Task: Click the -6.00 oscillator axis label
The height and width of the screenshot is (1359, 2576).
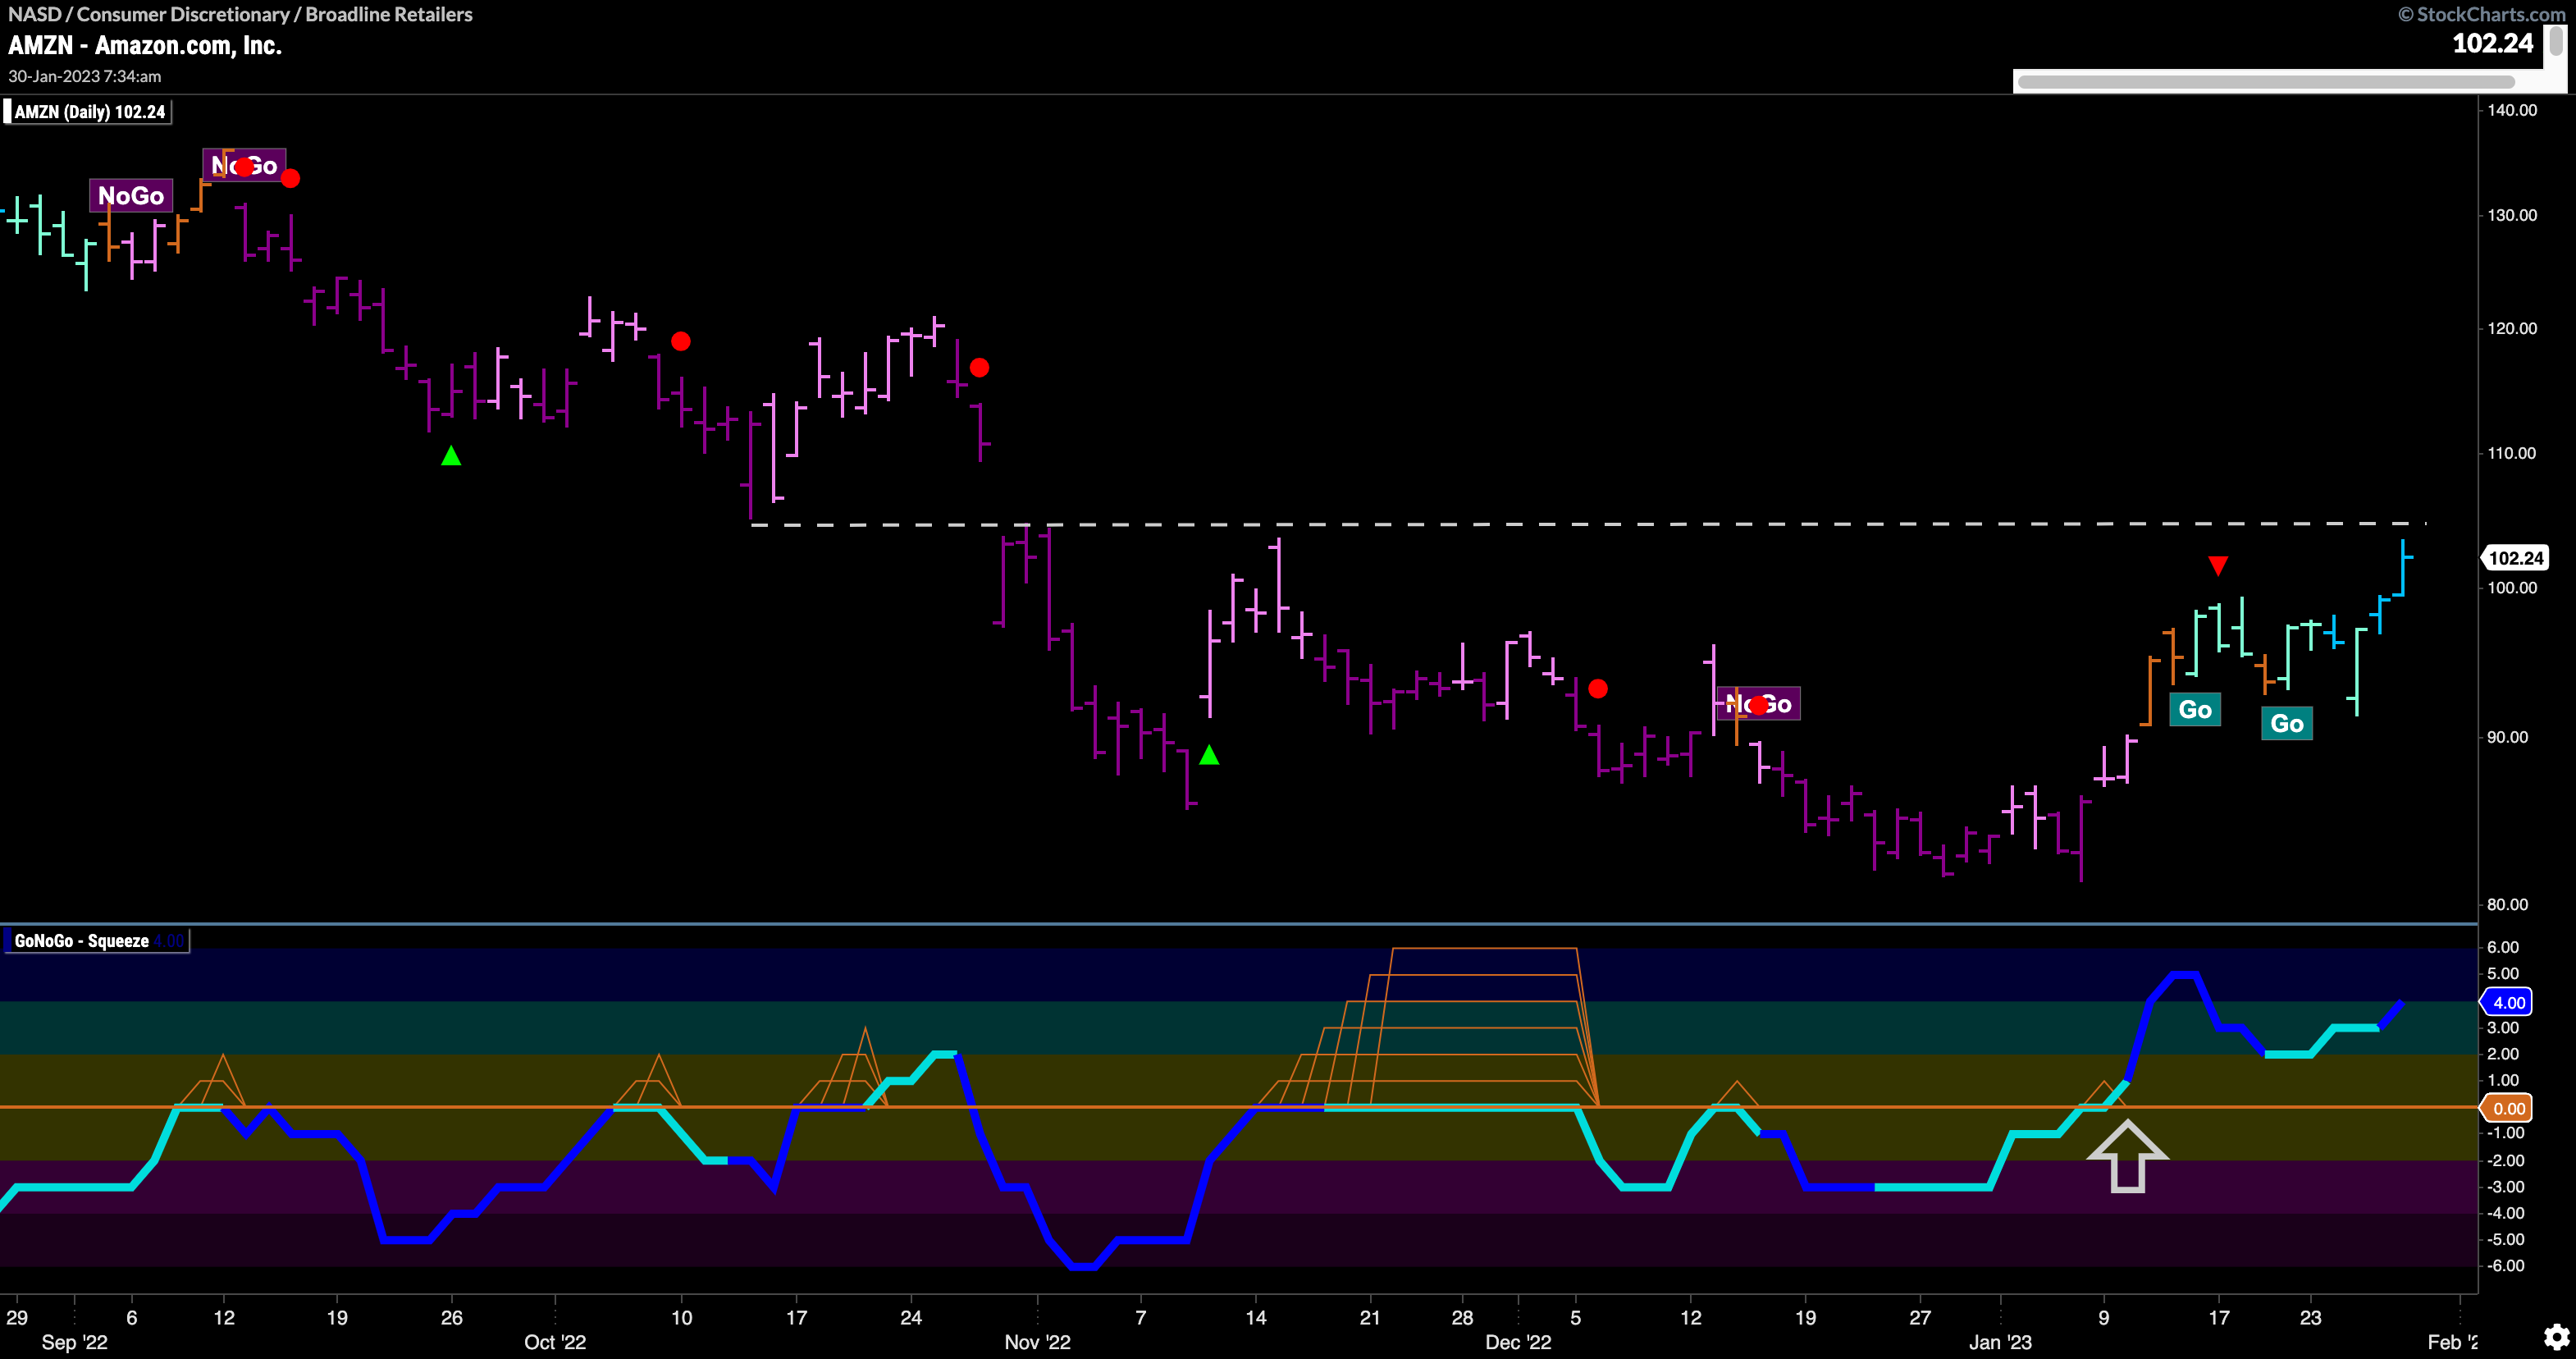Action: coord(2506,1266)
